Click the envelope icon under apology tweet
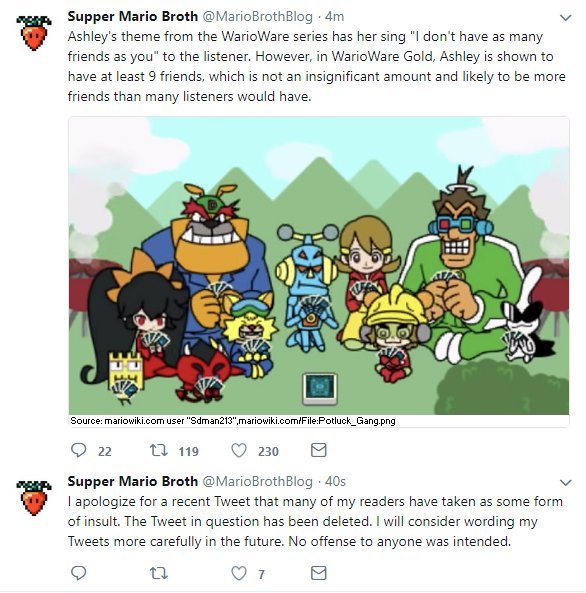Screen dimensions: 586x593 (319, 573)
